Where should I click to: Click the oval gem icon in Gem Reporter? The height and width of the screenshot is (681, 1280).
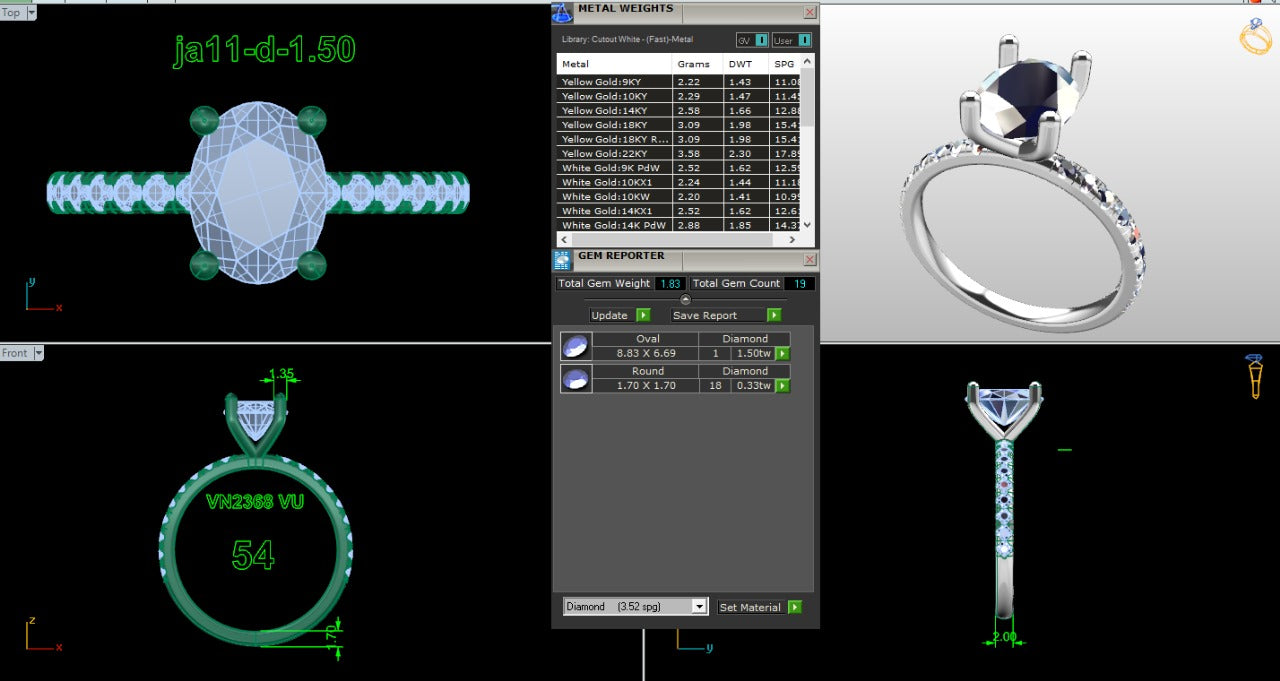pyautogui.click(x=575, y=347)
